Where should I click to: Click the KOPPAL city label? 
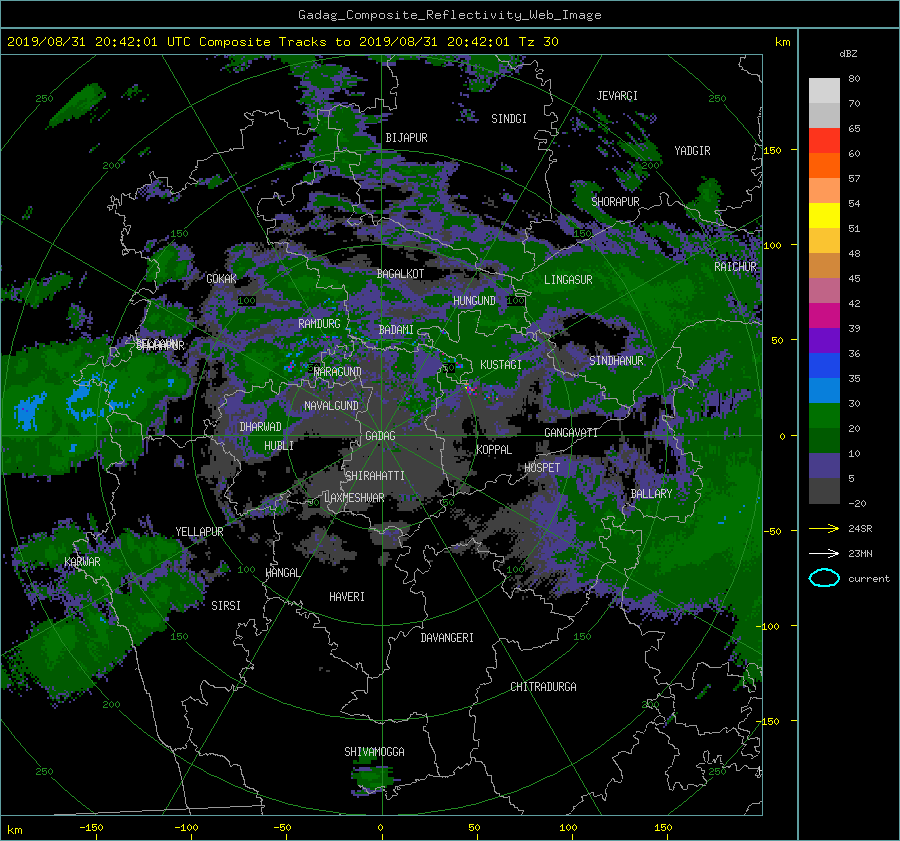494,450
